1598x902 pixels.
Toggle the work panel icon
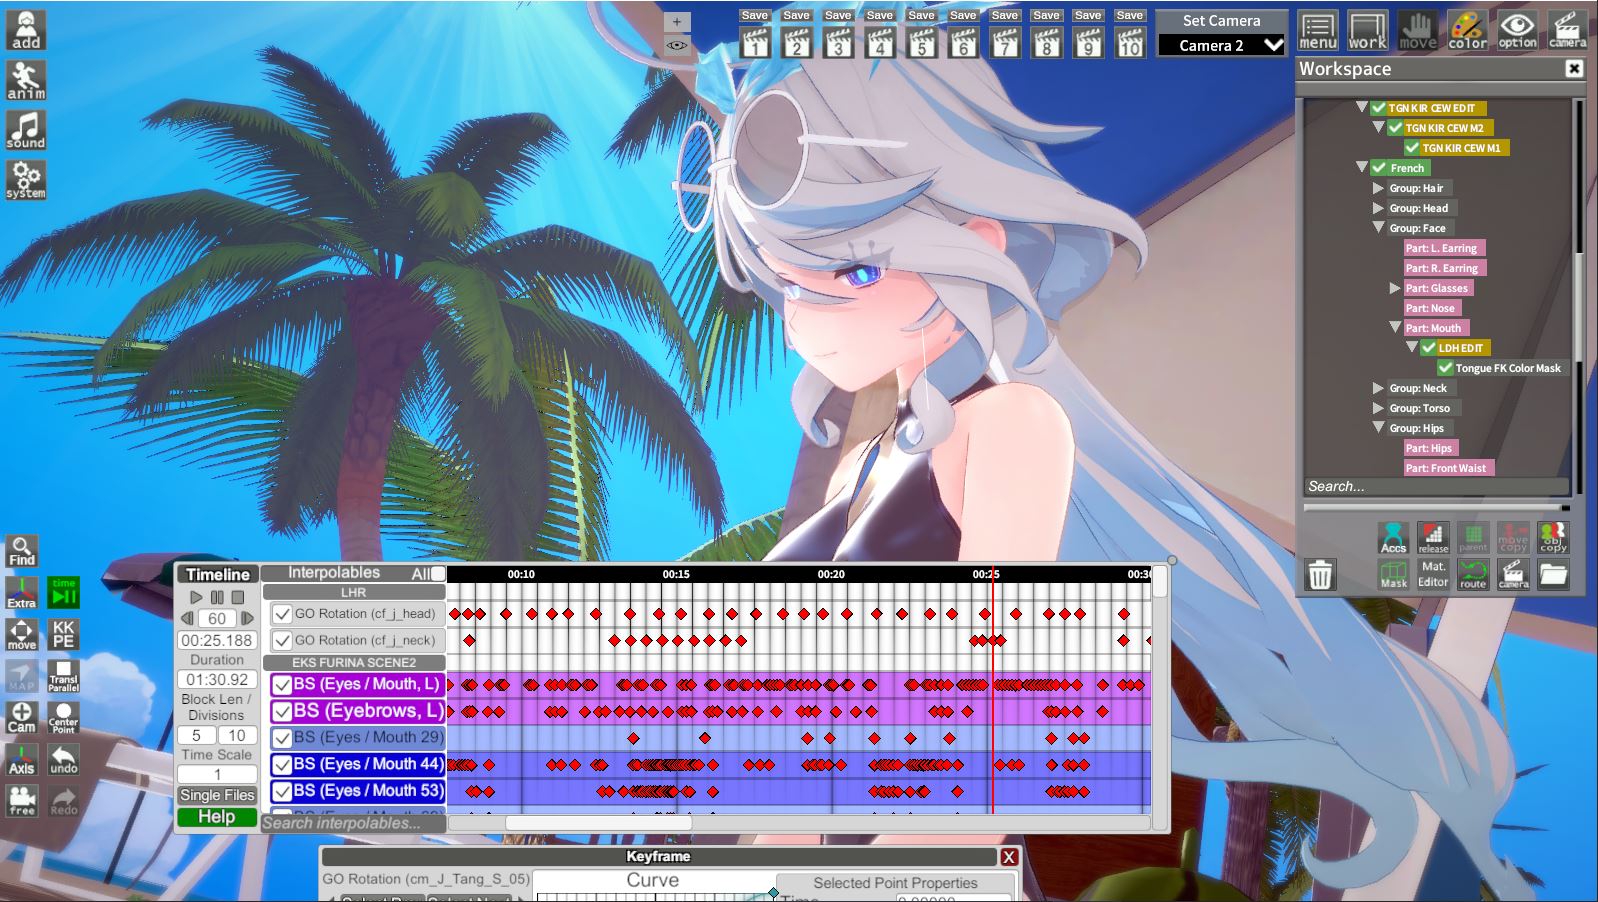[x=1368, y=30]
